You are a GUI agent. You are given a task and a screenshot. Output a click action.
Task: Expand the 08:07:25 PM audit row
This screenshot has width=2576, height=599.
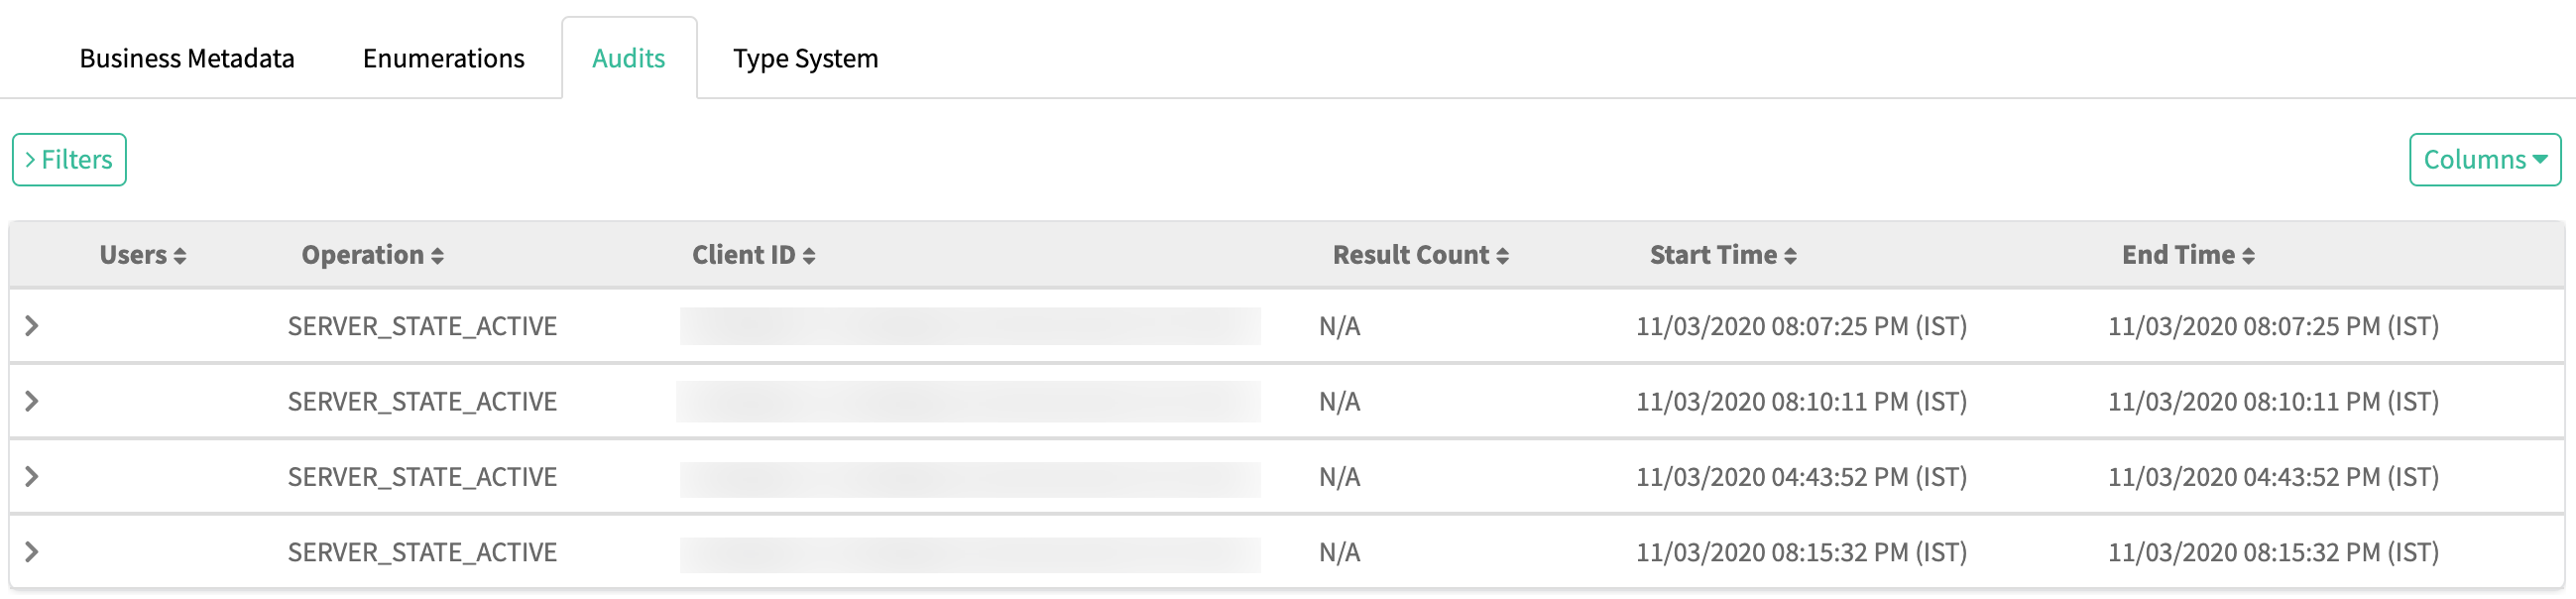point(32,326)
